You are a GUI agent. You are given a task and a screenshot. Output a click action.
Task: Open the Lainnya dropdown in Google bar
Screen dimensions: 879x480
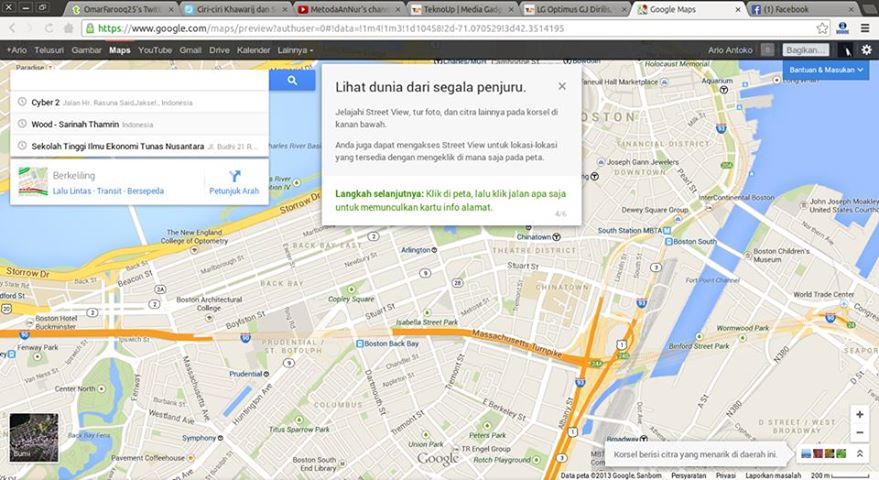tap(295, 50)
